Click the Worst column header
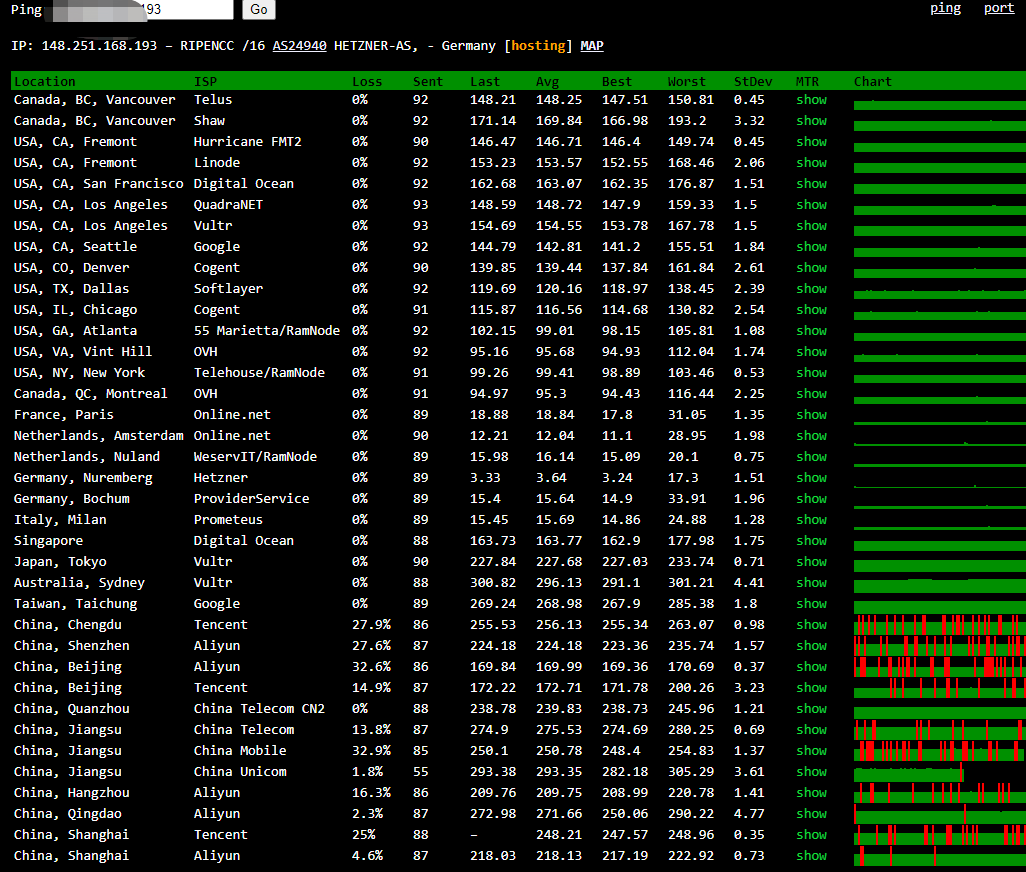The height and width of the screenshot is (872, 1026). coord(686,82)
